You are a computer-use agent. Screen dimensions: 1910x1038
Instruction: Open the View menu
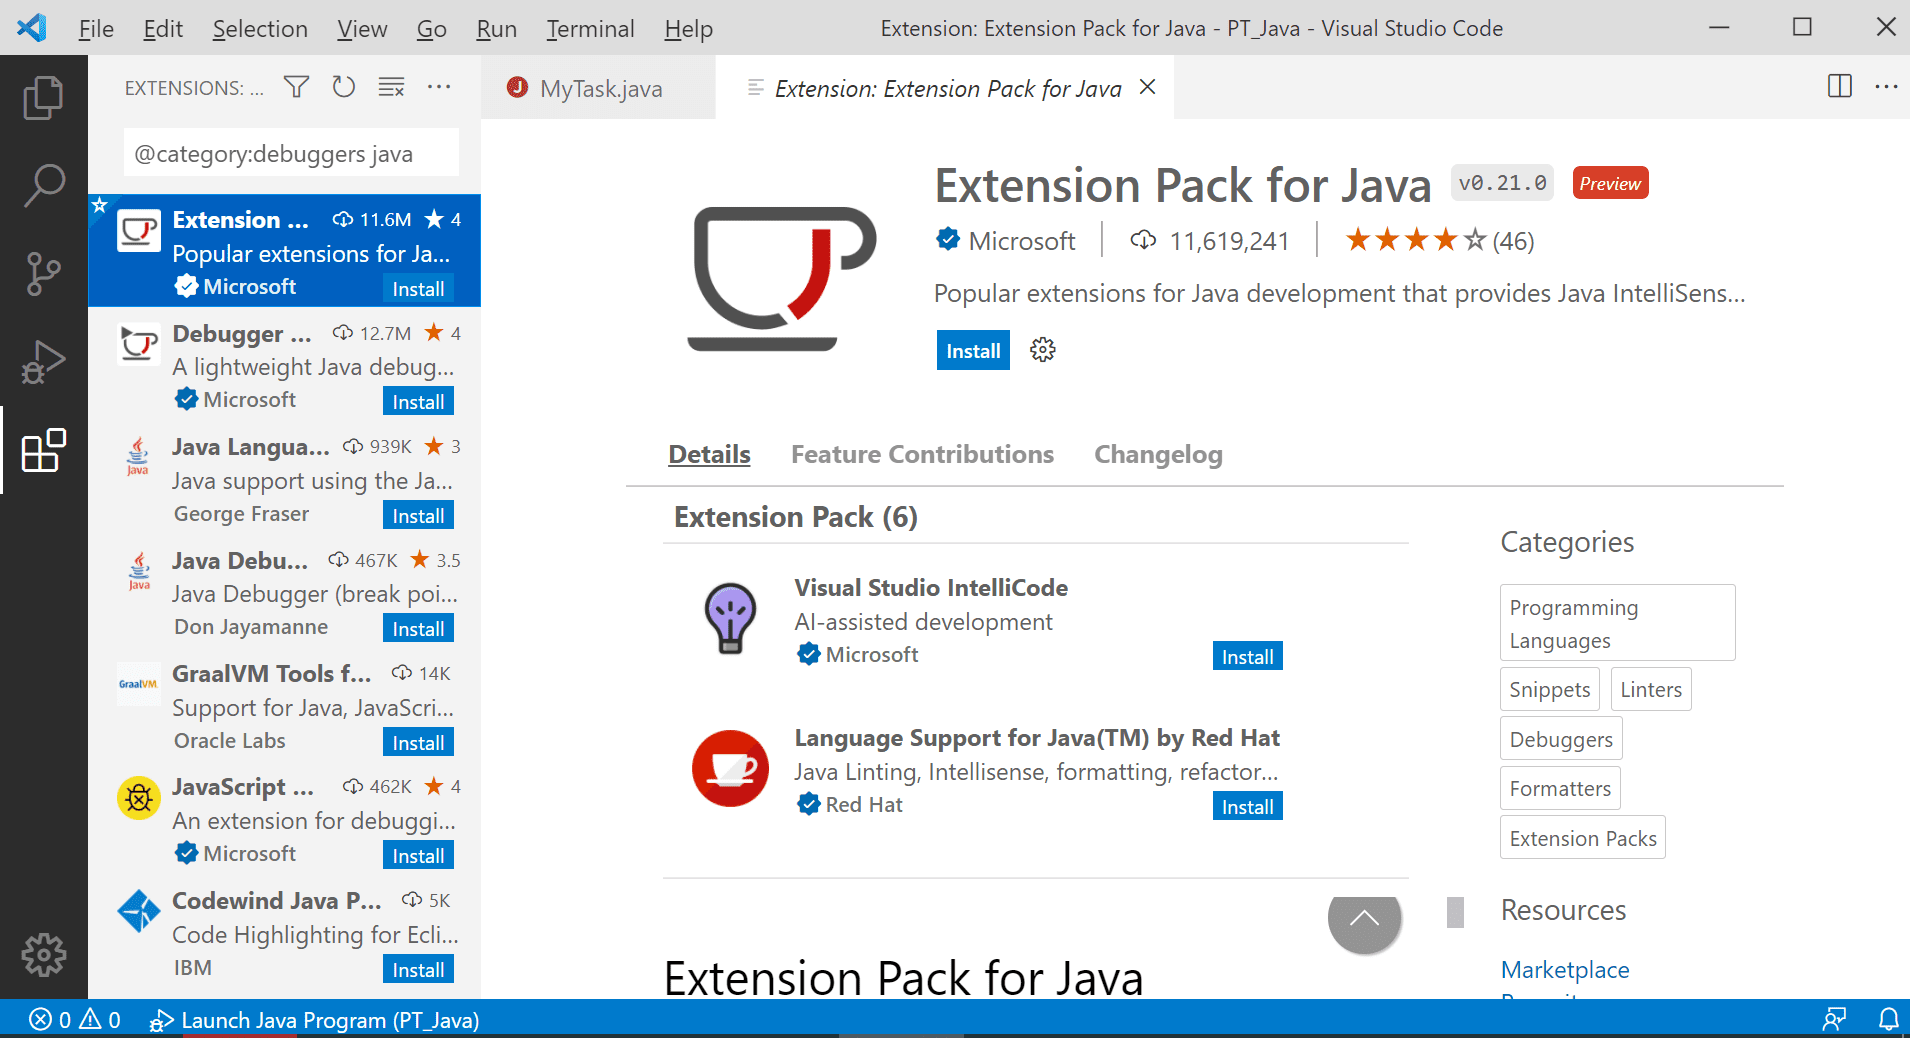[362, 28]
